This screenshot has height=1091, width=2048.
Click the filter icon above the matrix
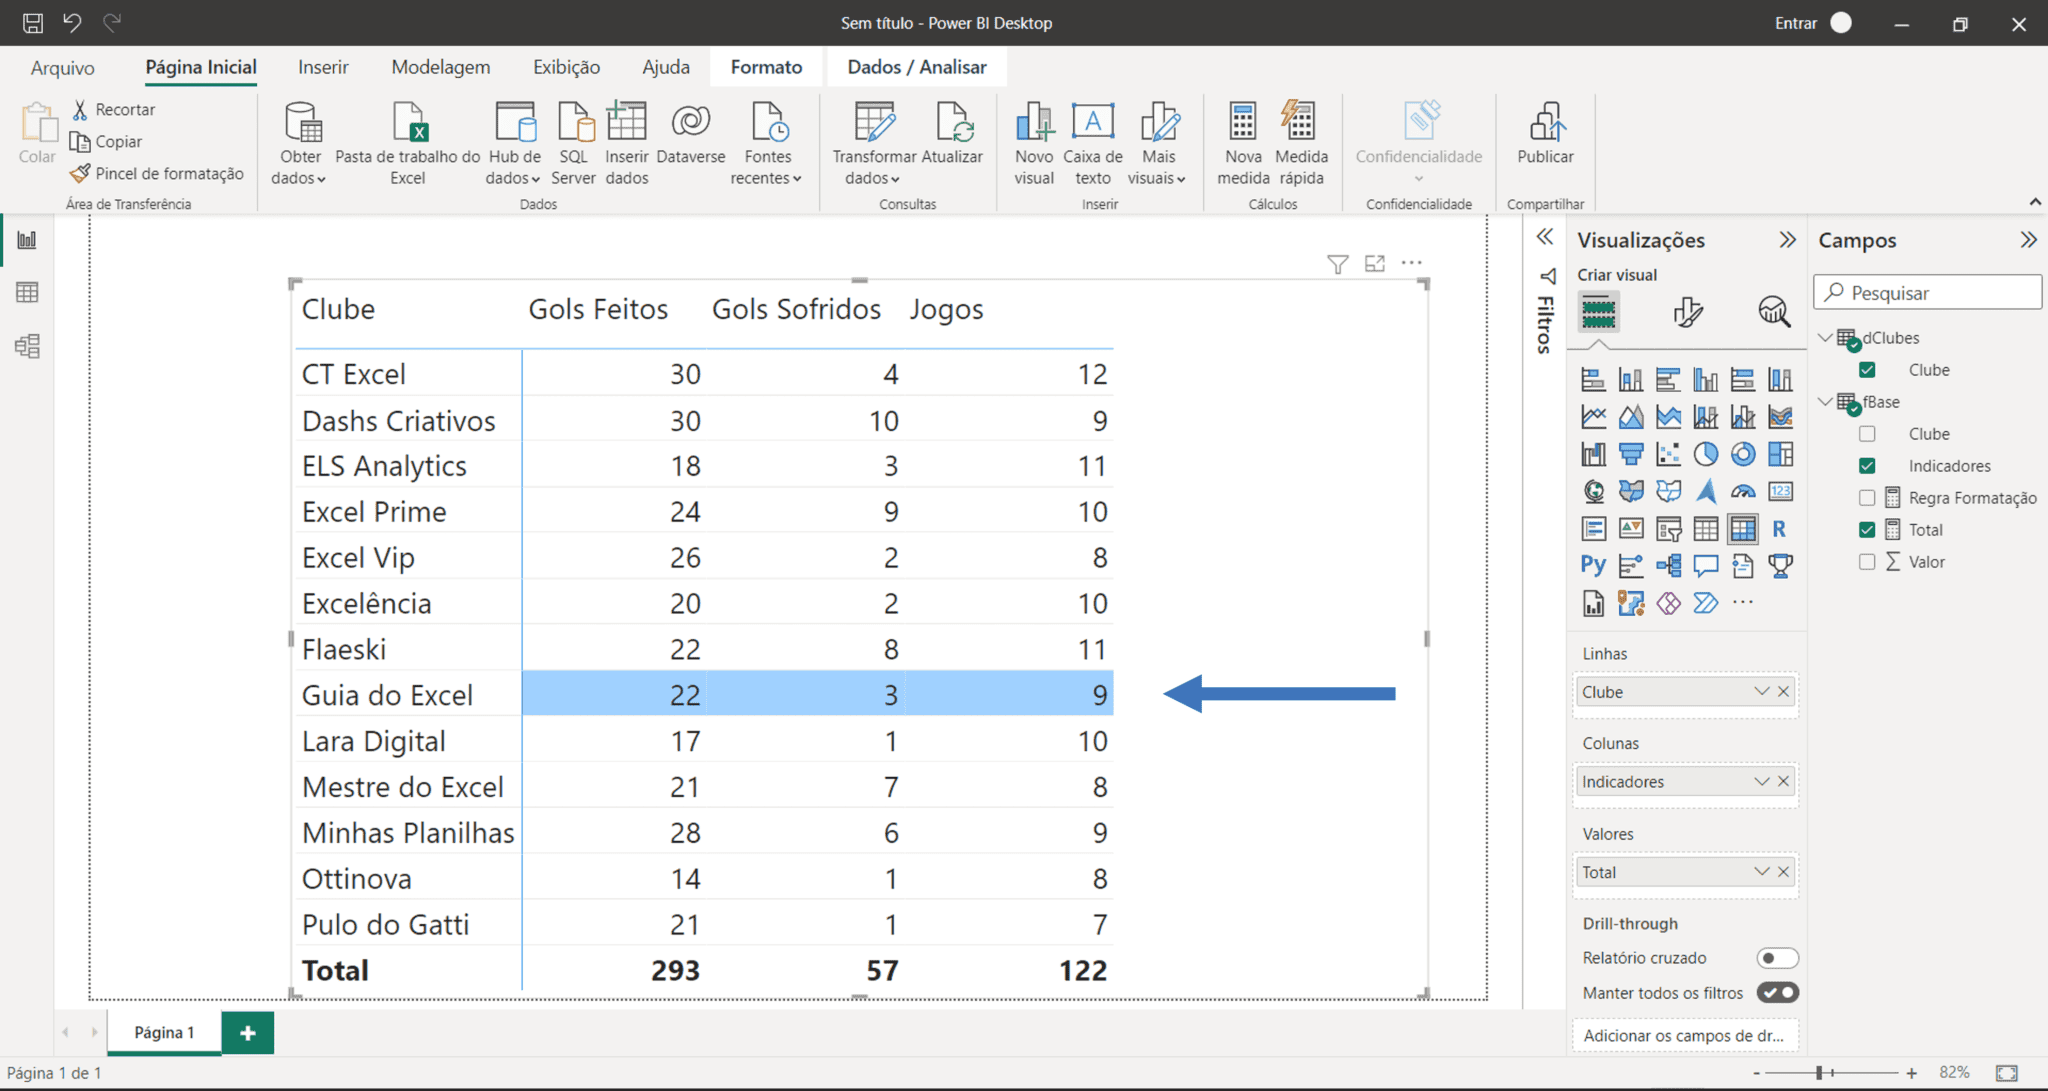pos(1337,264)
